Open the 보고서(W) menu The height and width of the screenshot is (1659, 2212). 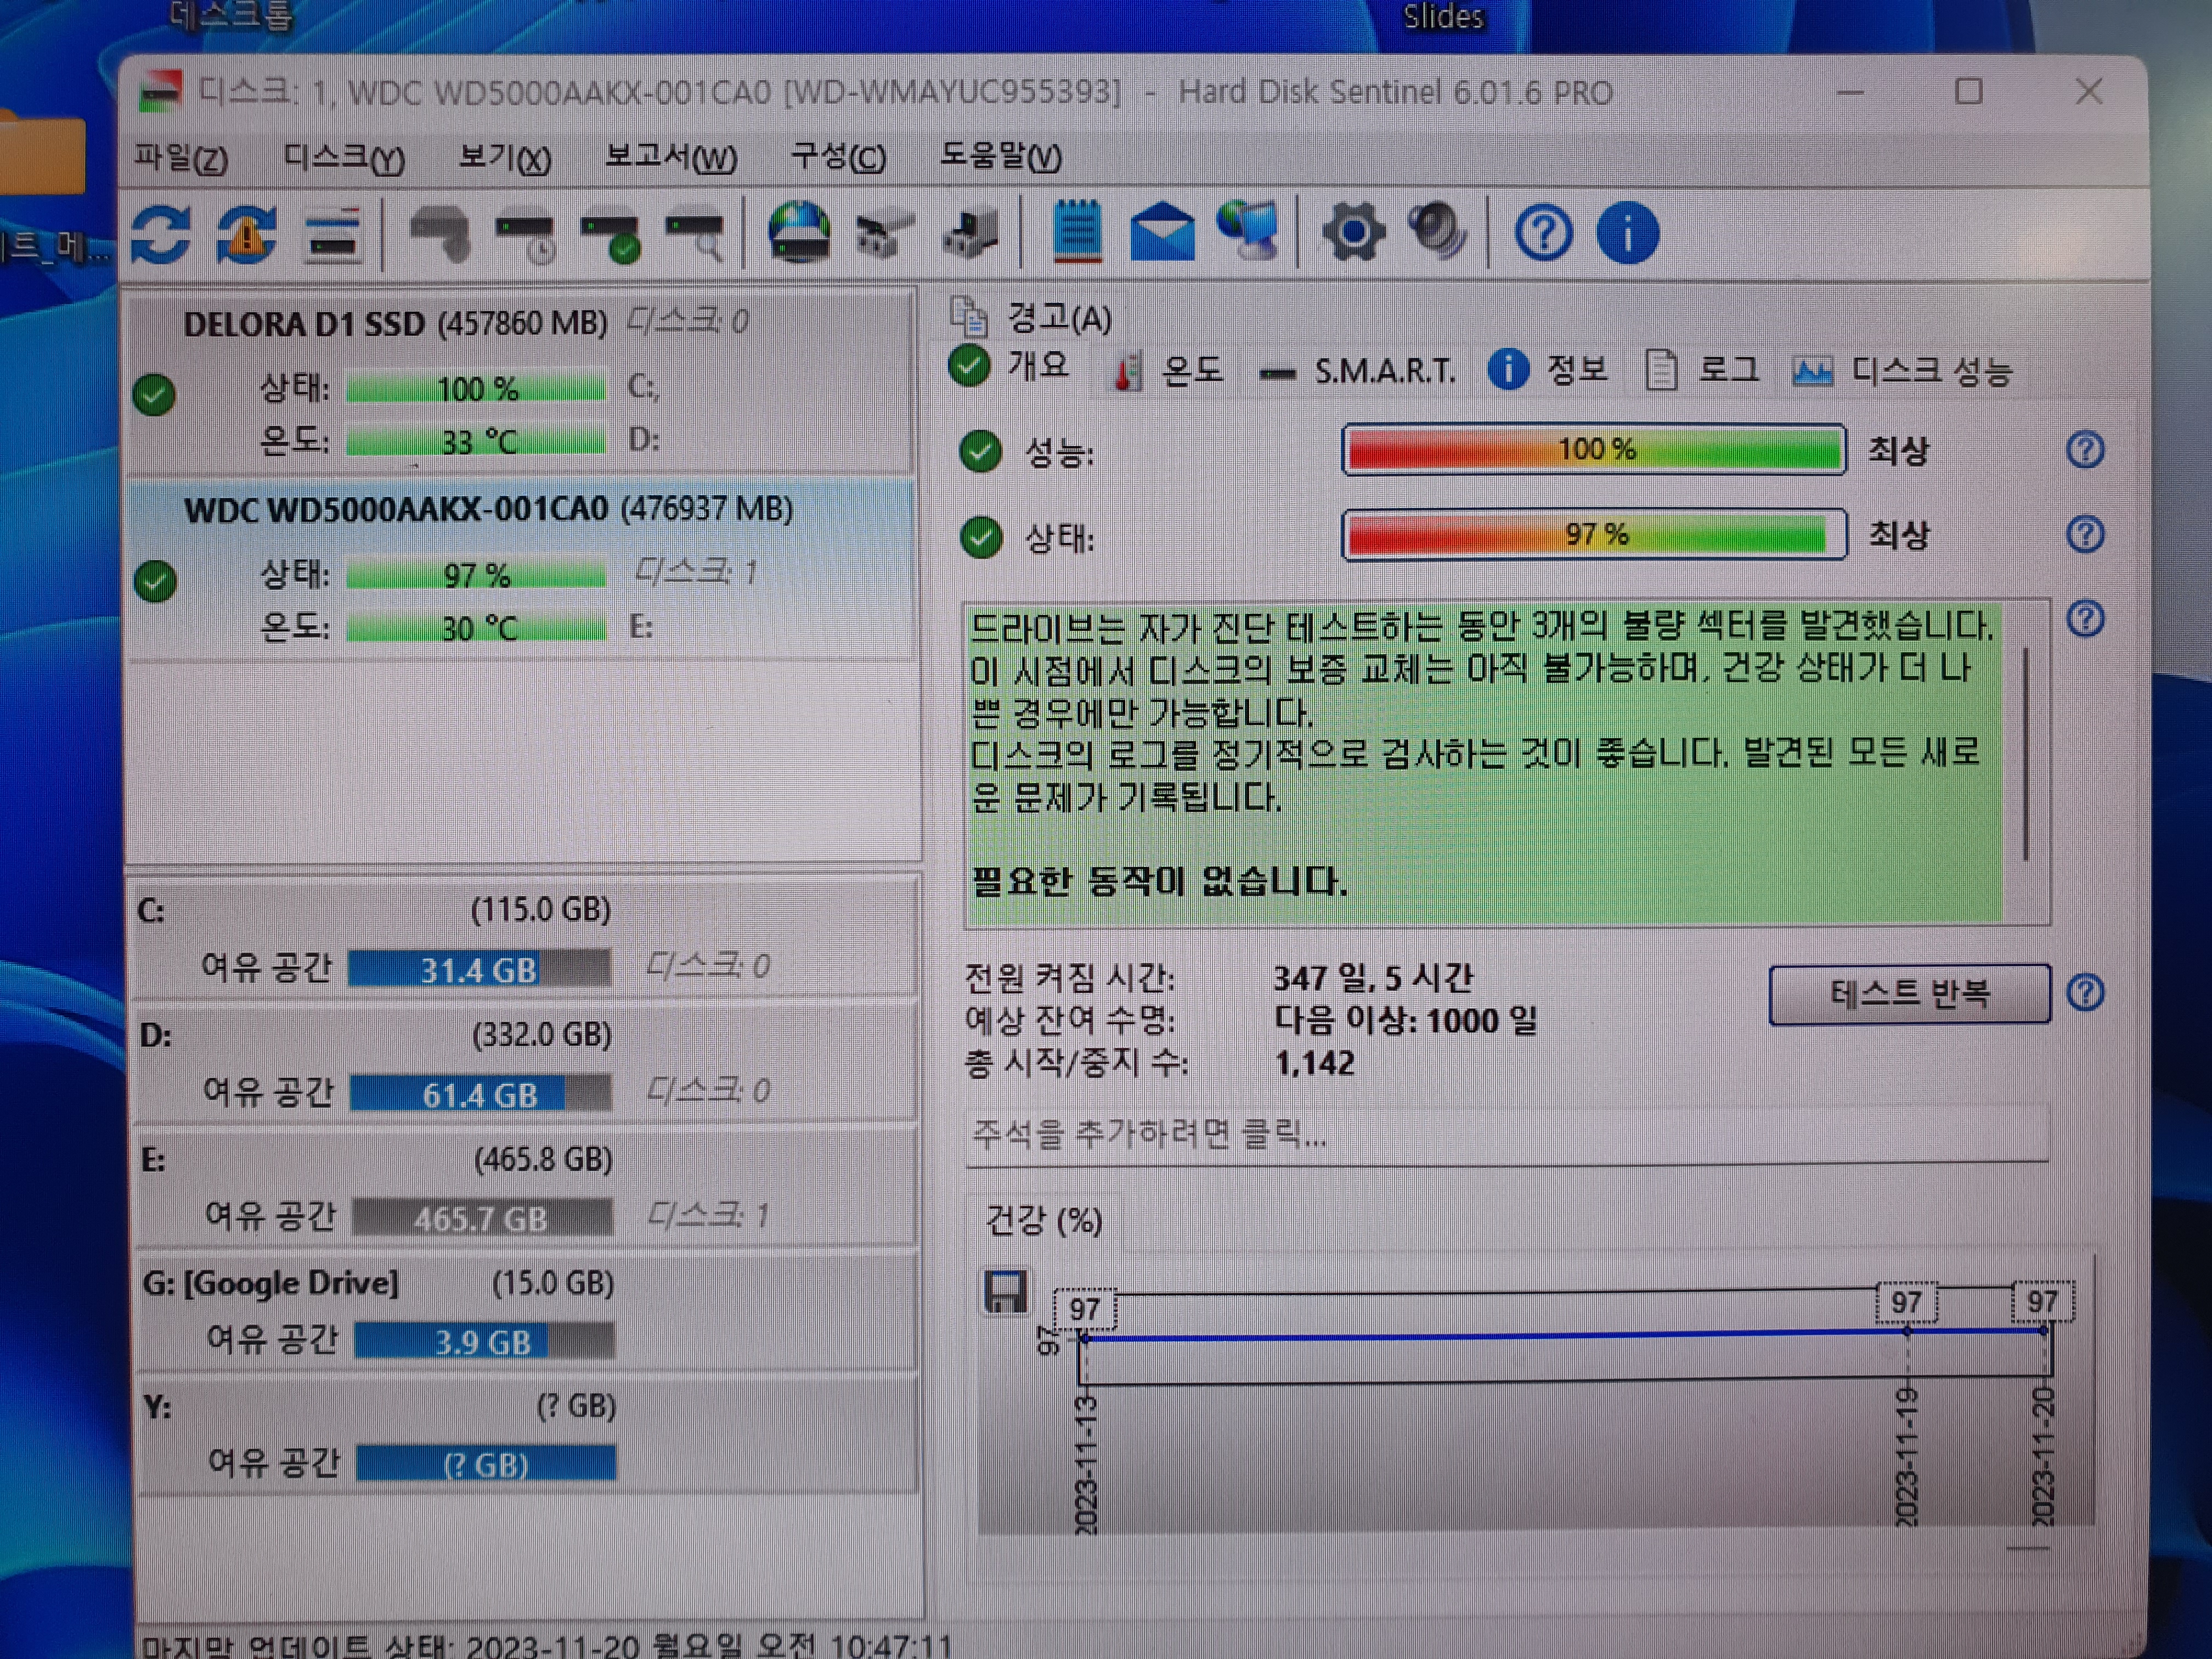(x=671, y=157)
